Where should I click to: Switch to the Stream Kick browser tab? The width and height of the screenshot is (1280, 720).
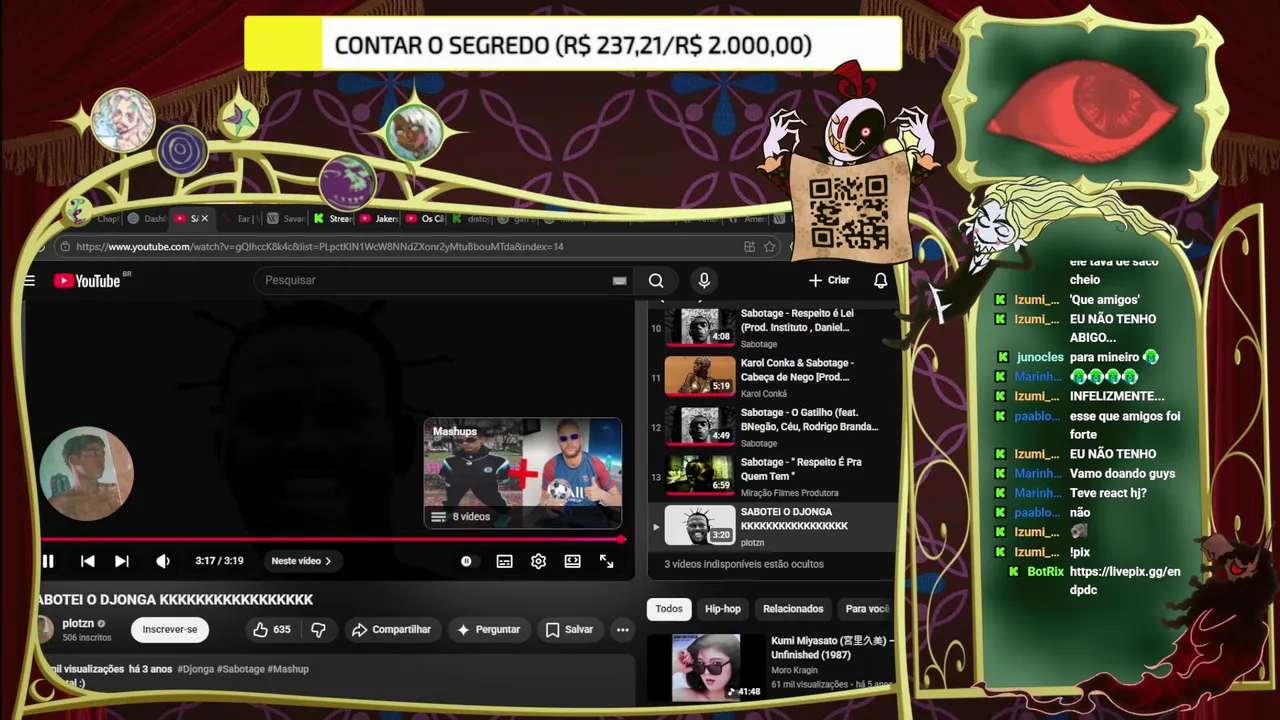click(x=333, y=218)
